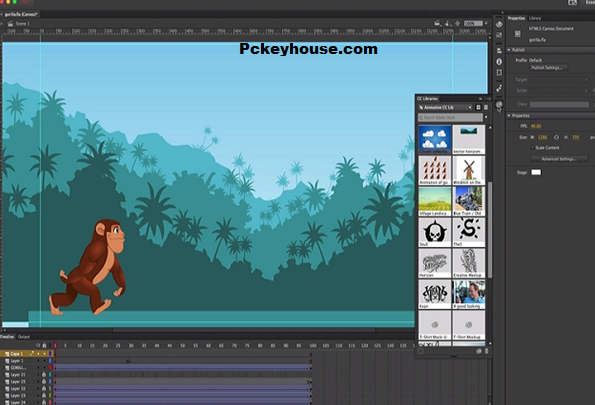
Task: Click frame 50 on the timeline ruler
Action: point(183,345)
